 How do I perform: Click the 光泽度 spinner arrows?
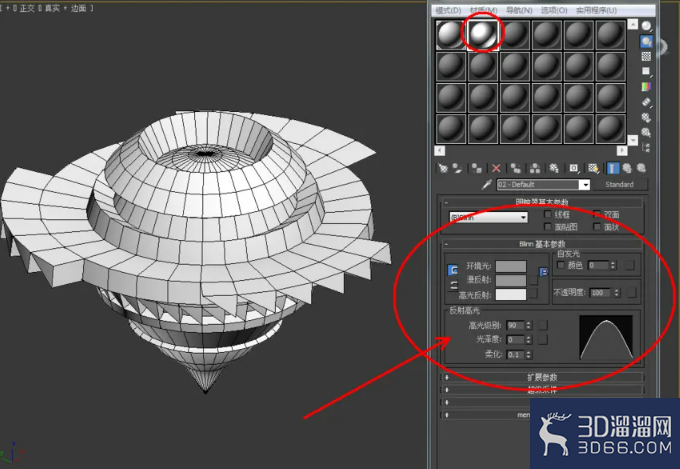[x=529, y=340]
